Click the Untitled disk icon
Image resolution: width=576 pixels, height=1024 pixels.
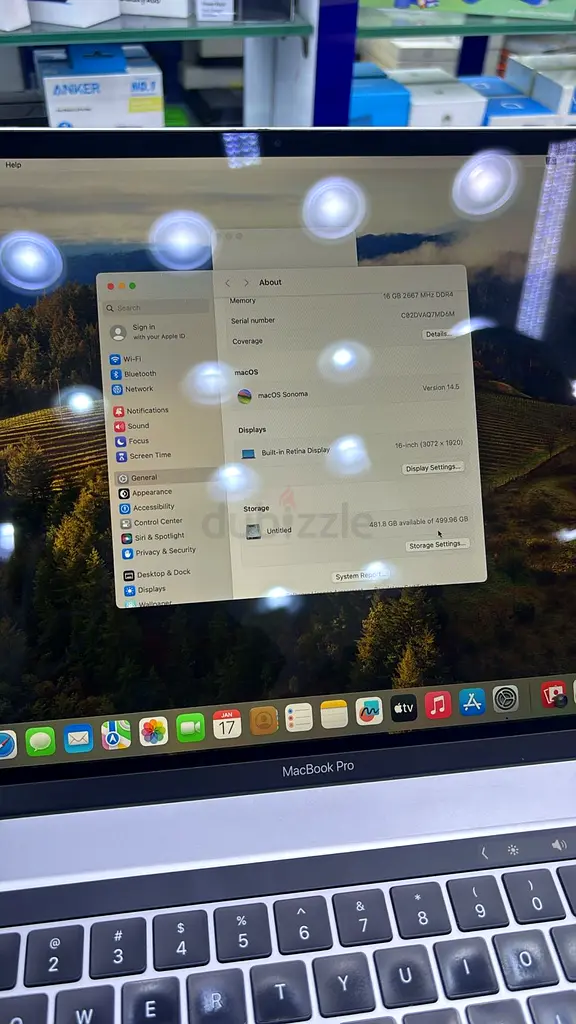click(x=253, y=531)
